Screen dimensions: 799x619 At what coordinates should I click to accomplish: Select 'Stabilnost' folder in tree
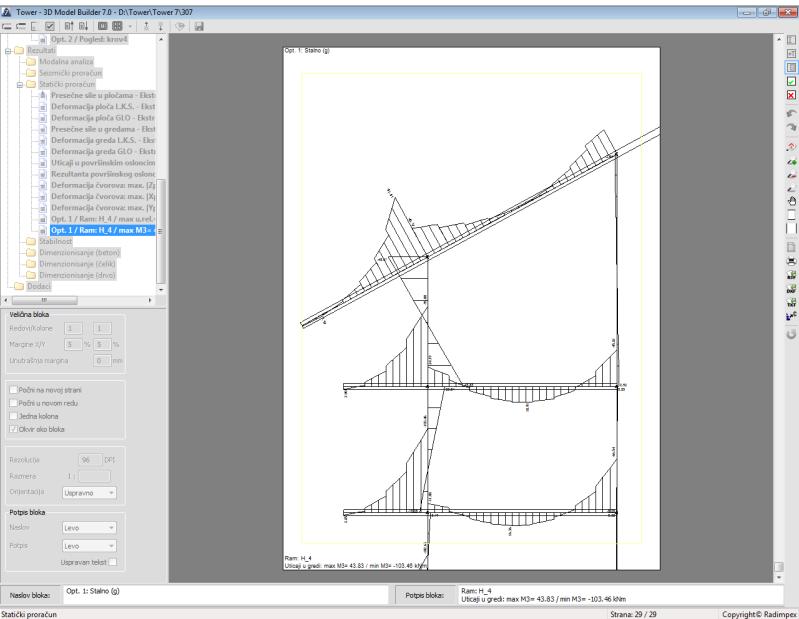tap(56, 241)
